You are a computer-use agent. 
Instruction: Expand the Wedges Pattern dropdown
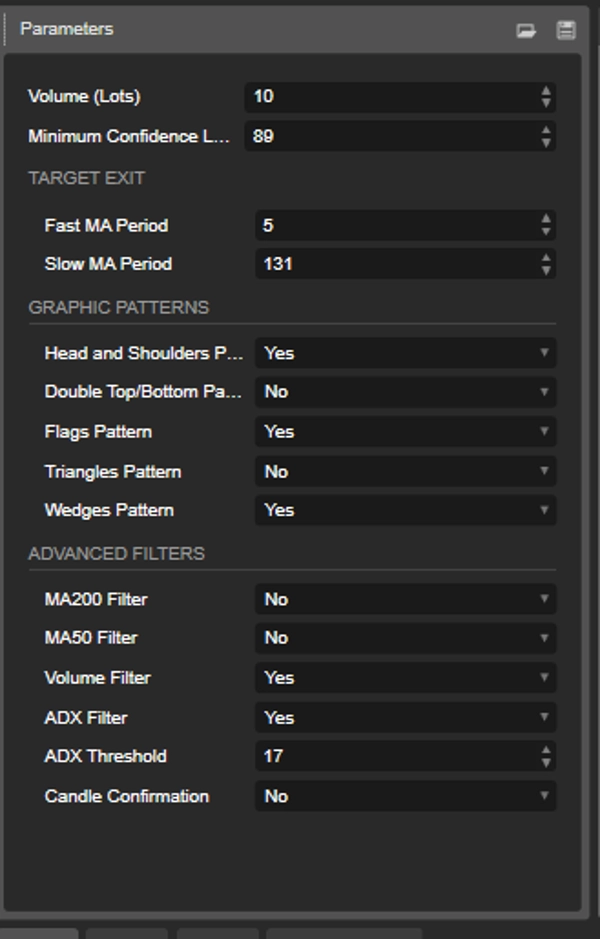tap(405, 510)
